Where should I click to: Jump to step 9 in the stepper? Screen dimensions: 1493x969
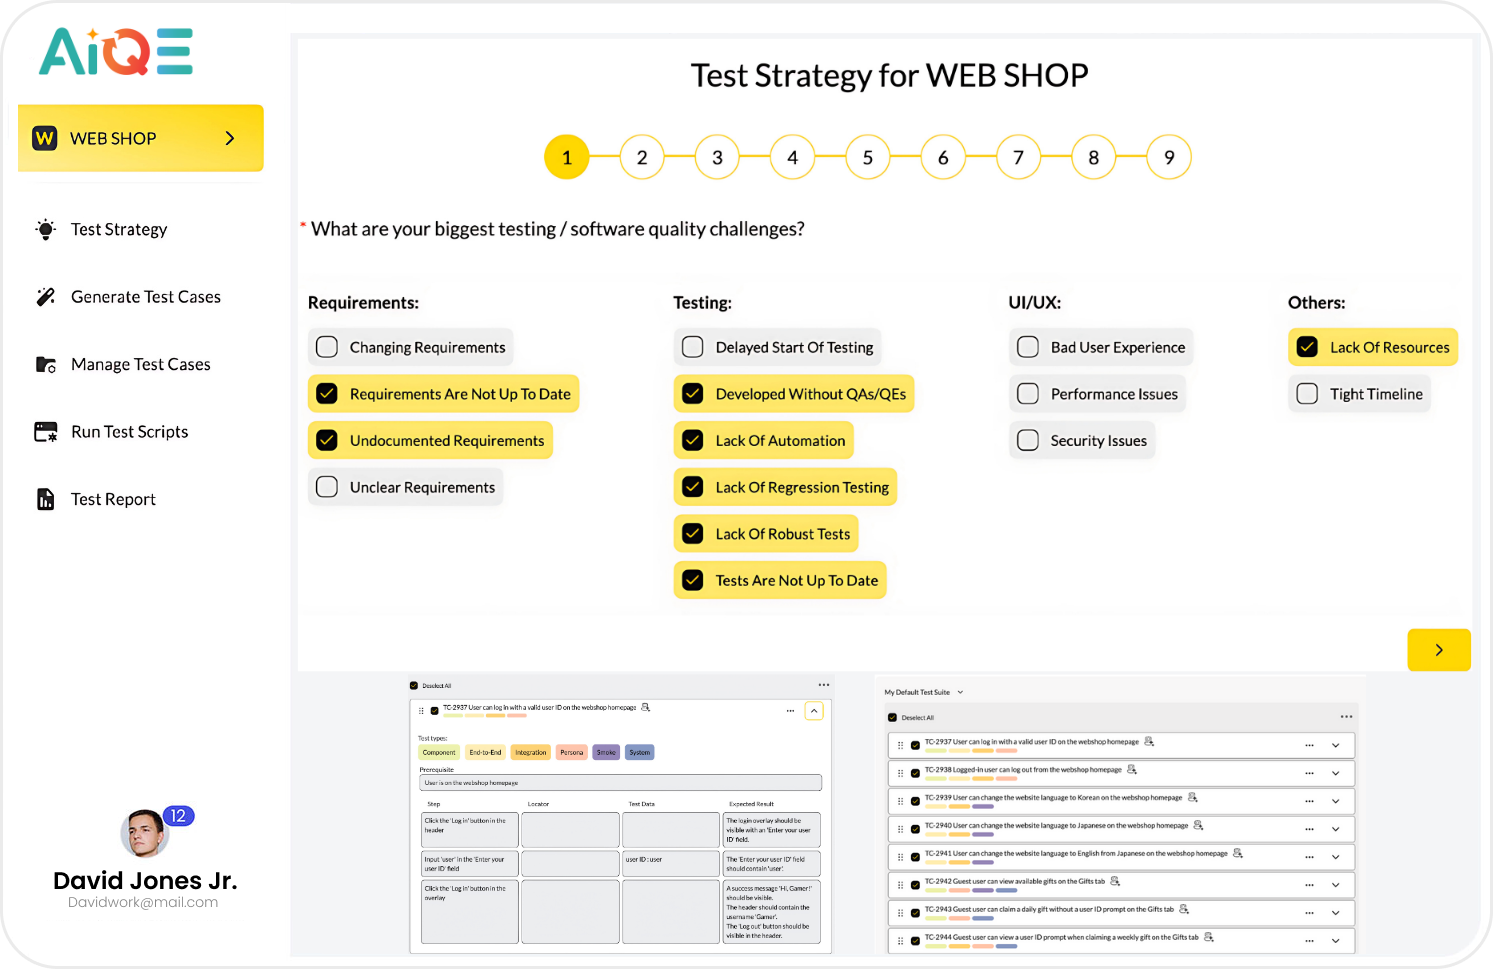coord(1168,157)
